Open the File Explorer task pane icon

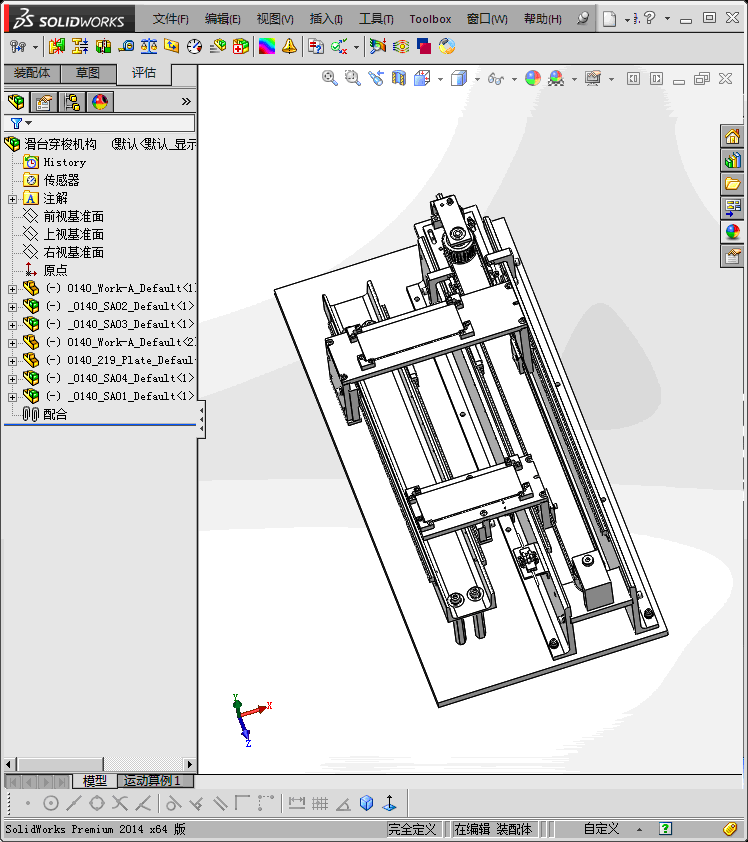(732, 184)
